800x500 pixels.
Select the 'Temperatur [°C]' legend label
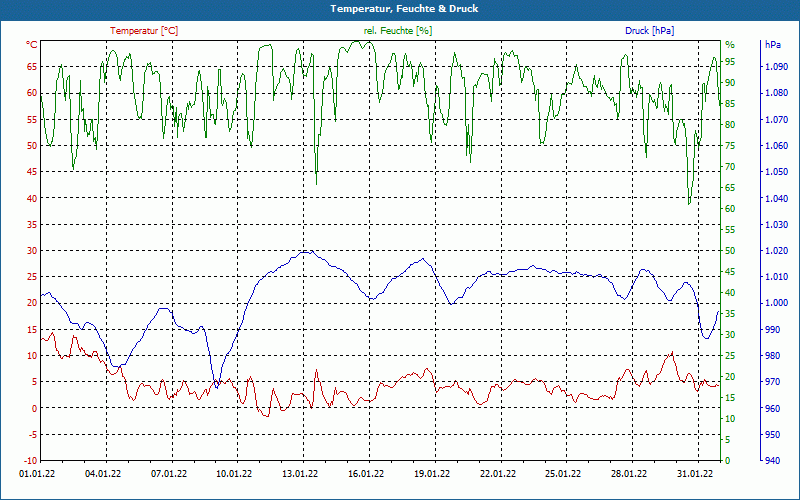[x=144, y=31]
